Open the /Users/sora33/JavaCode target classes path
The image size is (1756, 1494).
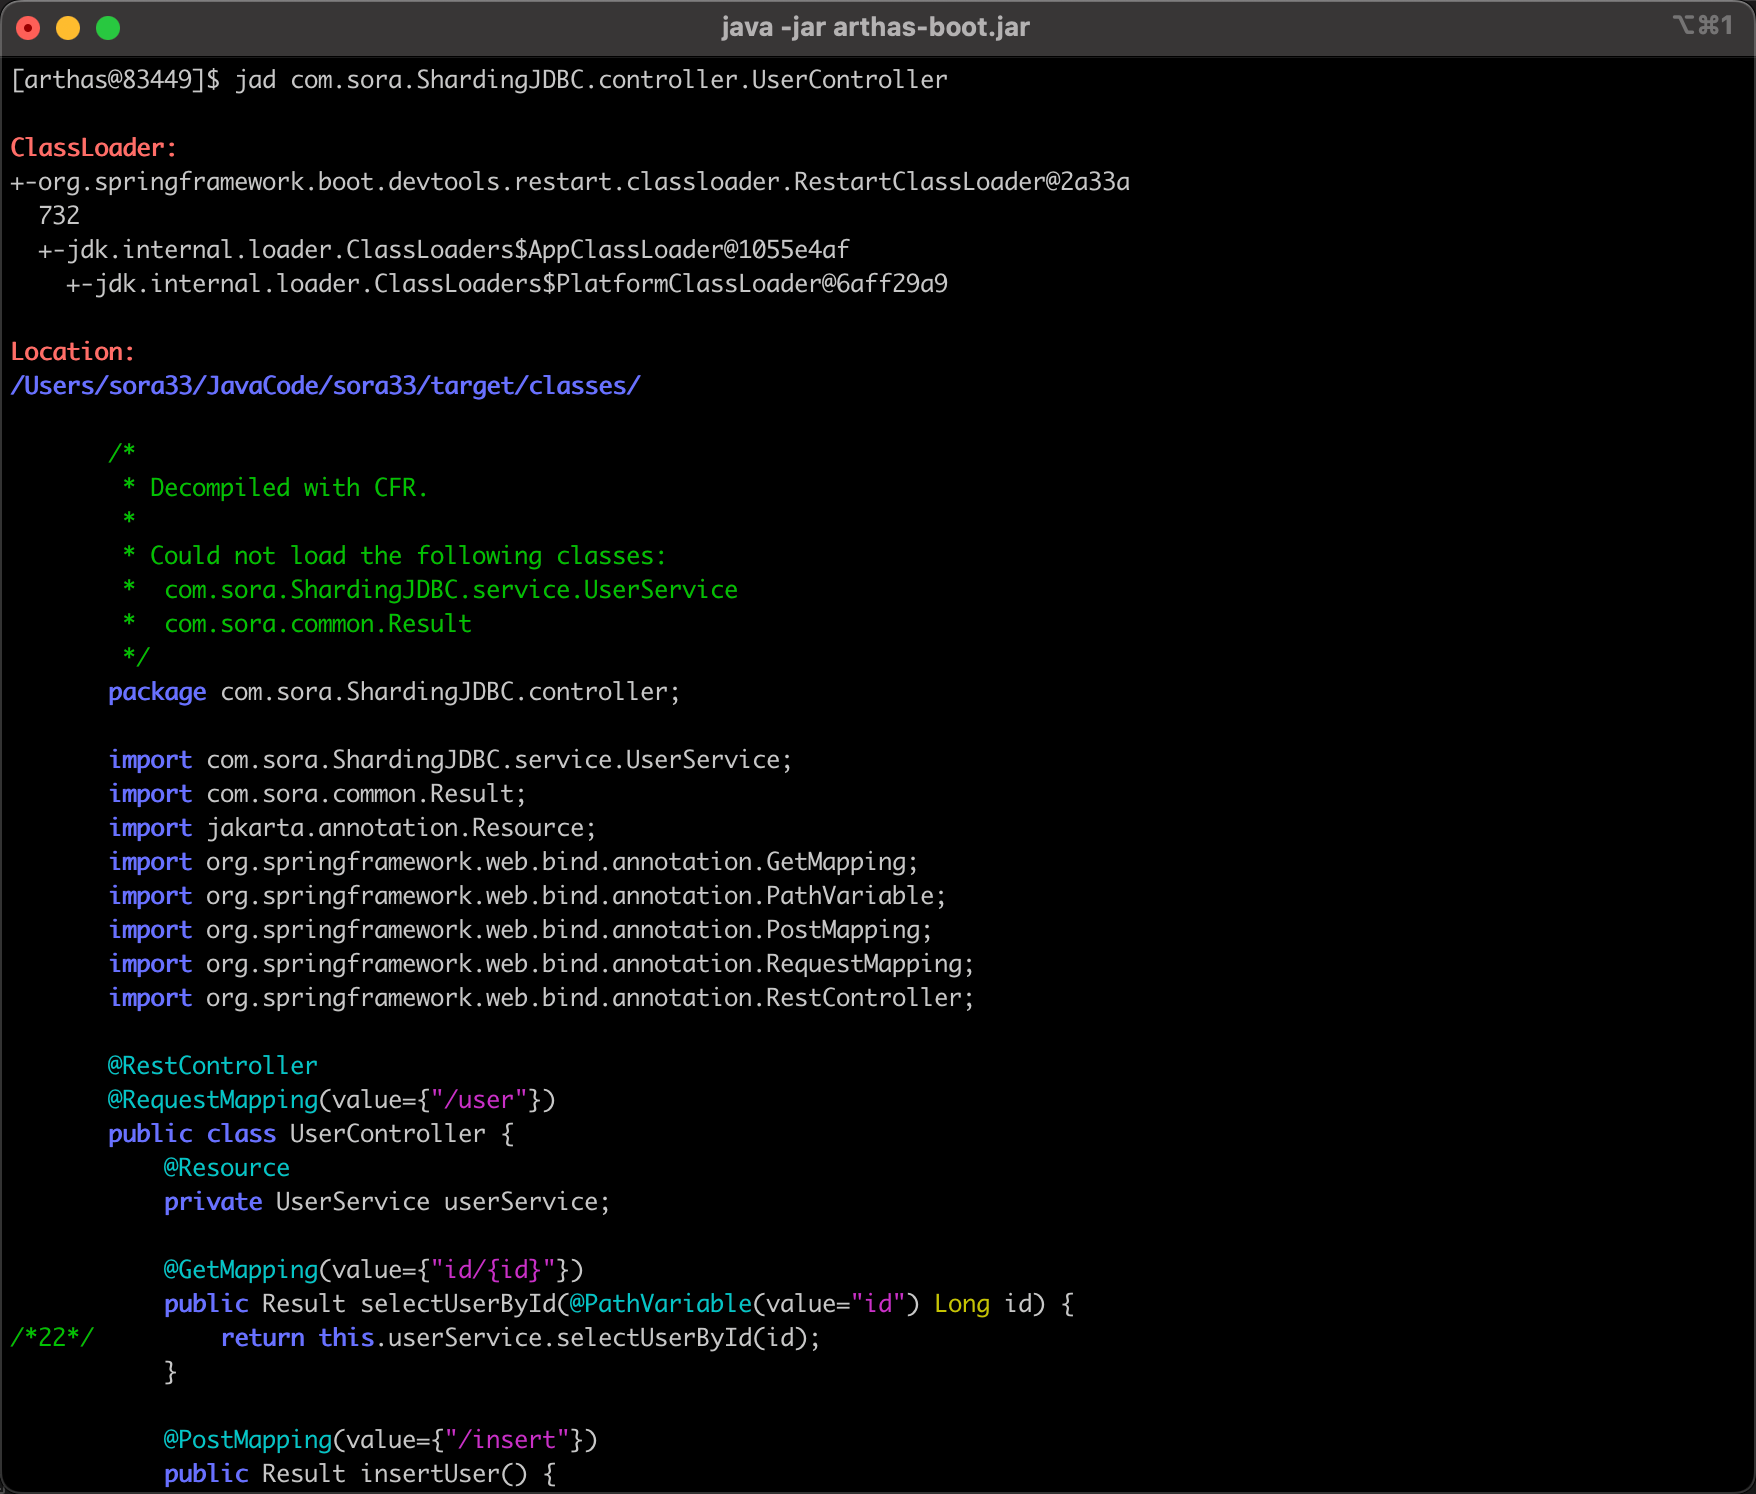pos(325,386)
